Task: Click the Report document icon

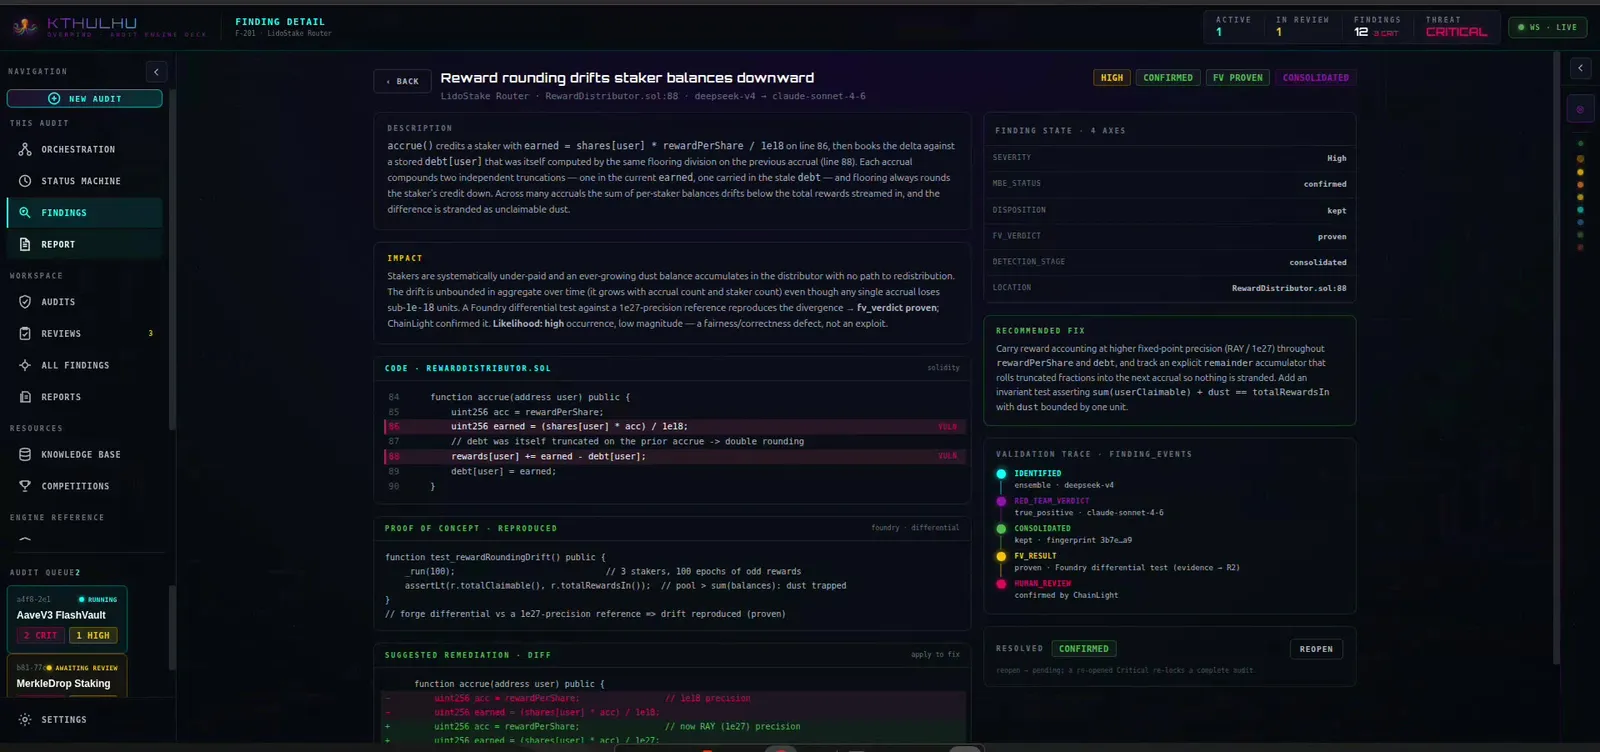Action: point(25,244)
